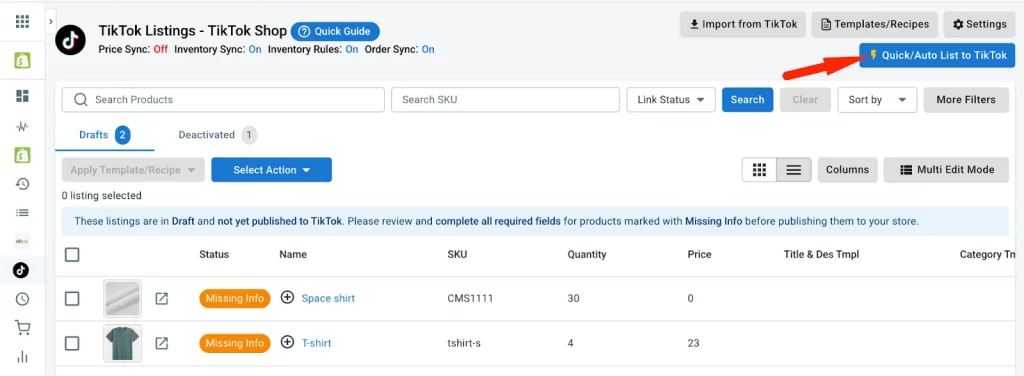This screenshot has height=376, width=1024.
Task: Click the Title & Des Tmpl header
Action: [x=821, y=255]
